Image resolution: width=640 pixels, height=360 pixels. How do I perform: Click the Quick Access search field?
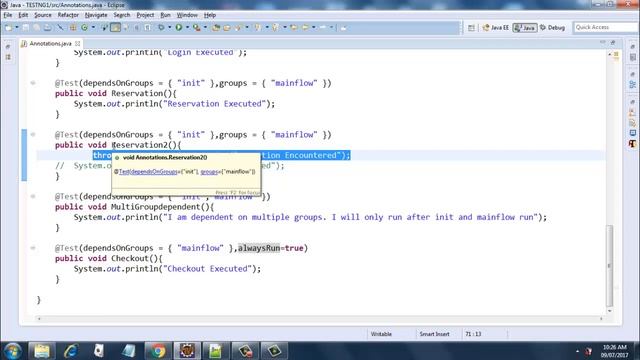(x=606, y=27)
